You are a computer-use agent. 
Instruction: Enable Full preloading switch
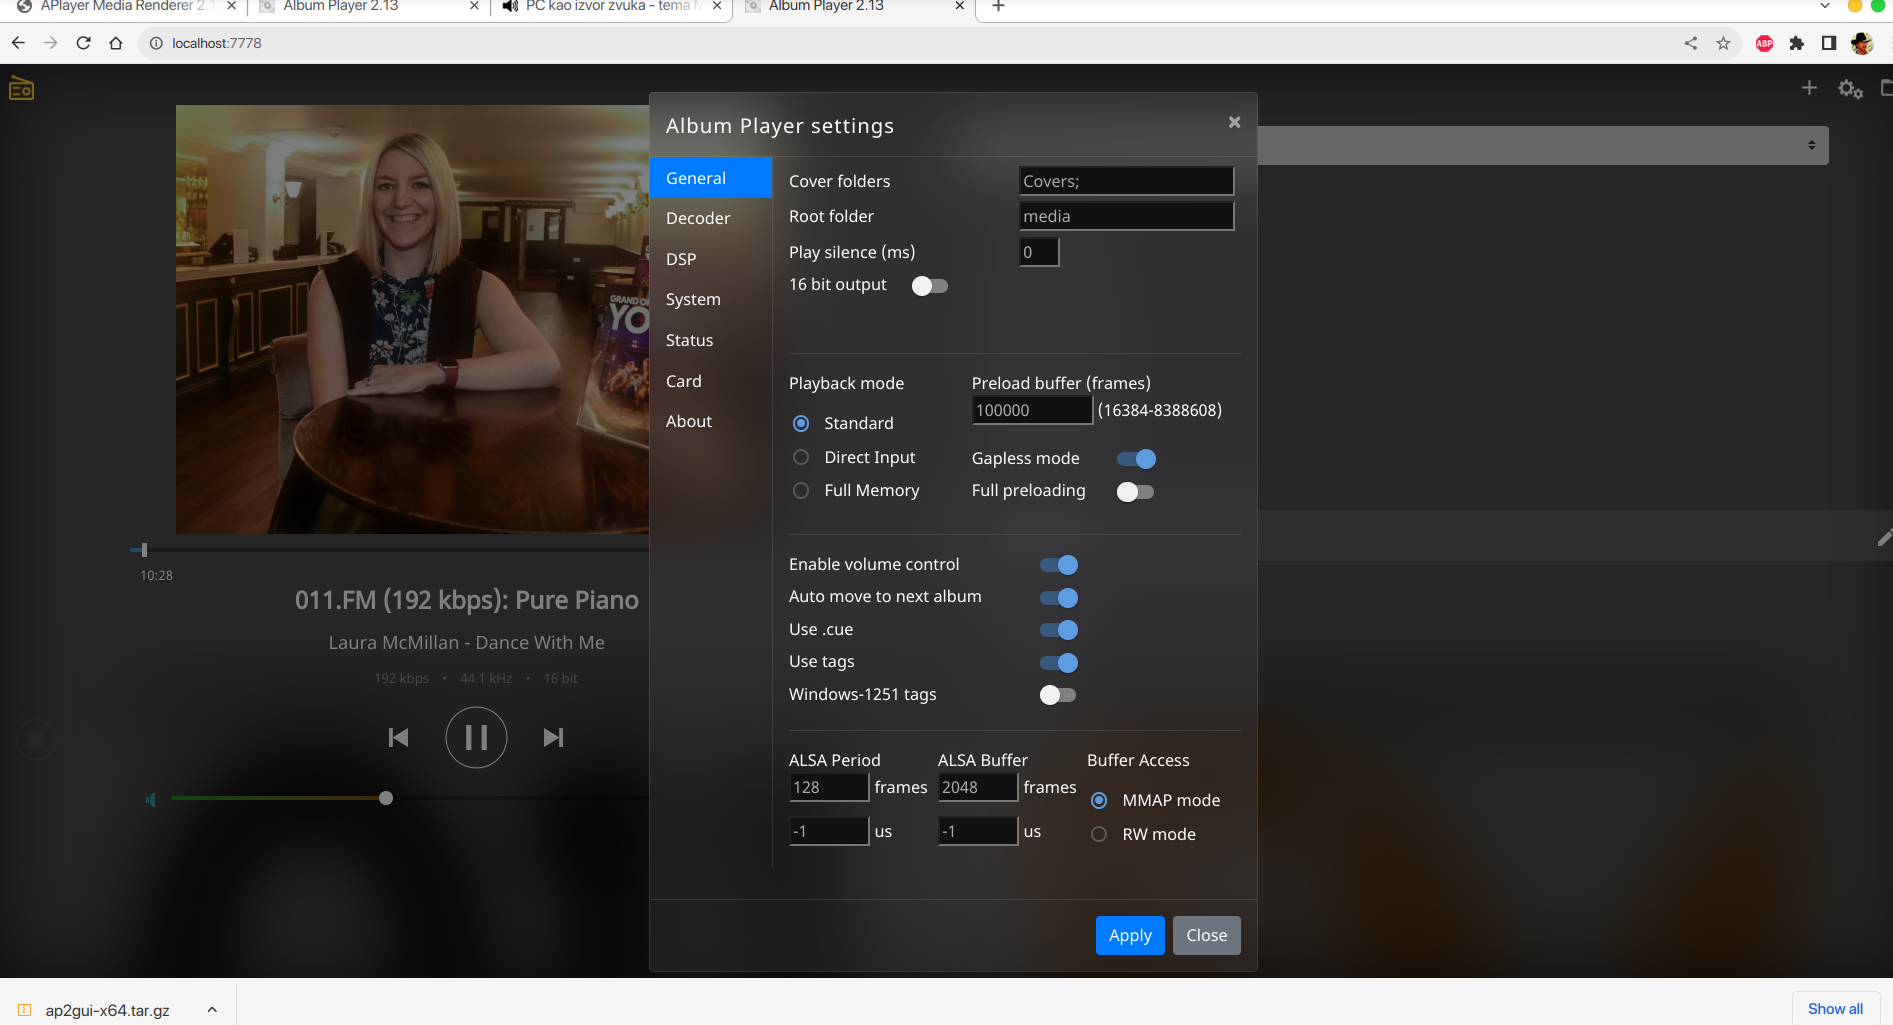[x=1136, y=492]
